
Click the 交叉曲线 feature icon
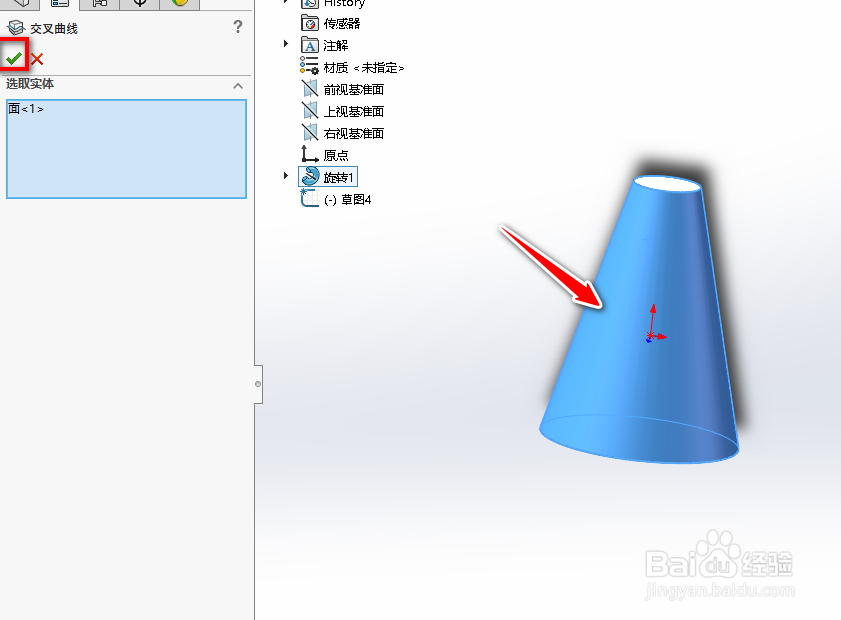point(17,27)
